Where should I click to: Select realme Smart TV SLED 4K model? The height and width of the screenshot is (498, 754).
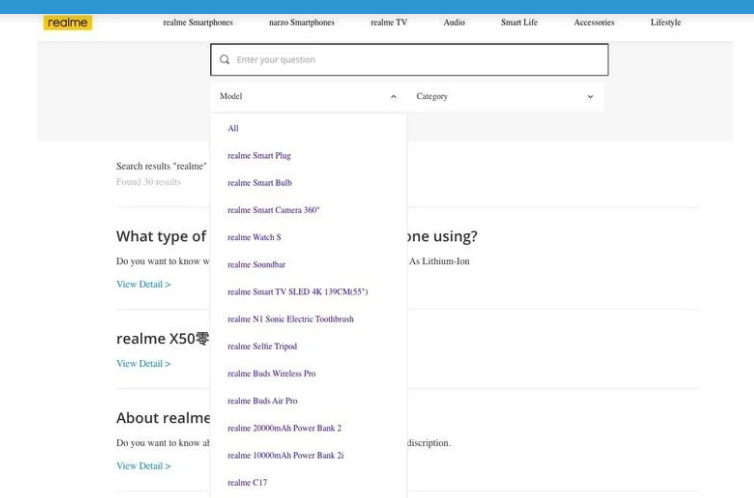tap(298, 292)
